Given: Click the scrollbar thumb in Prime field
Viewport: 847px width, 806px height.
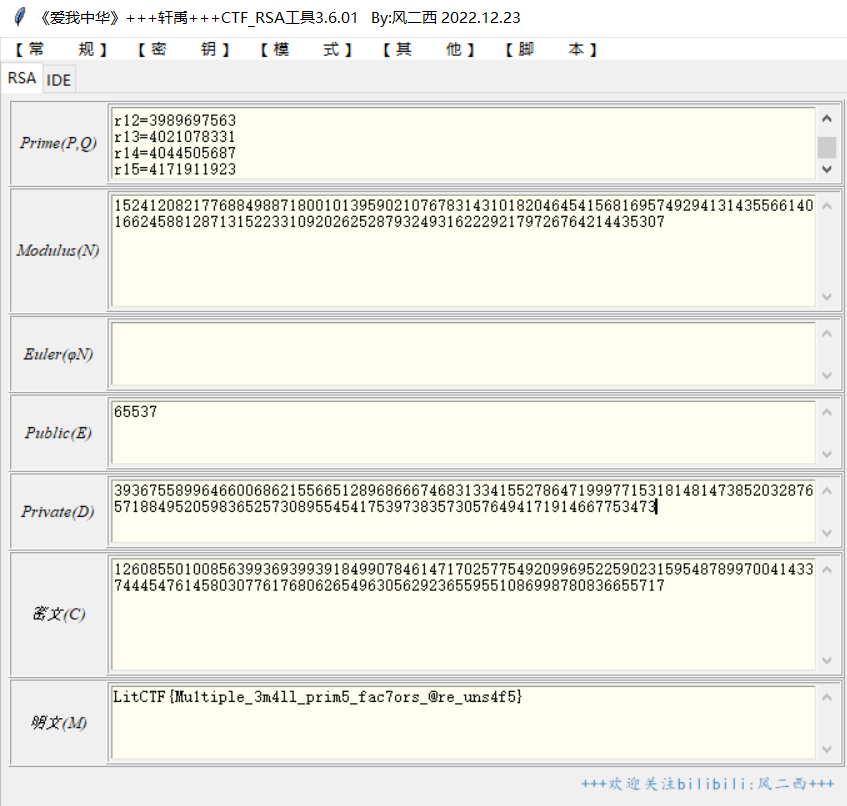Looking at the screenshot, I should 826,147.
